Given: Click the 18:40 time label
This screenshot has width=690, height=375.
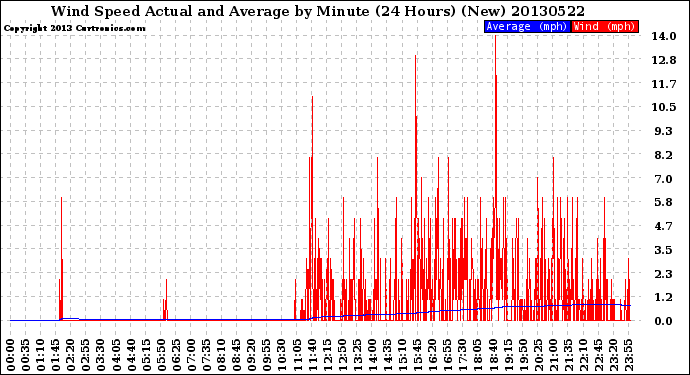Looking at the screenshot, I should click(493, 355).
